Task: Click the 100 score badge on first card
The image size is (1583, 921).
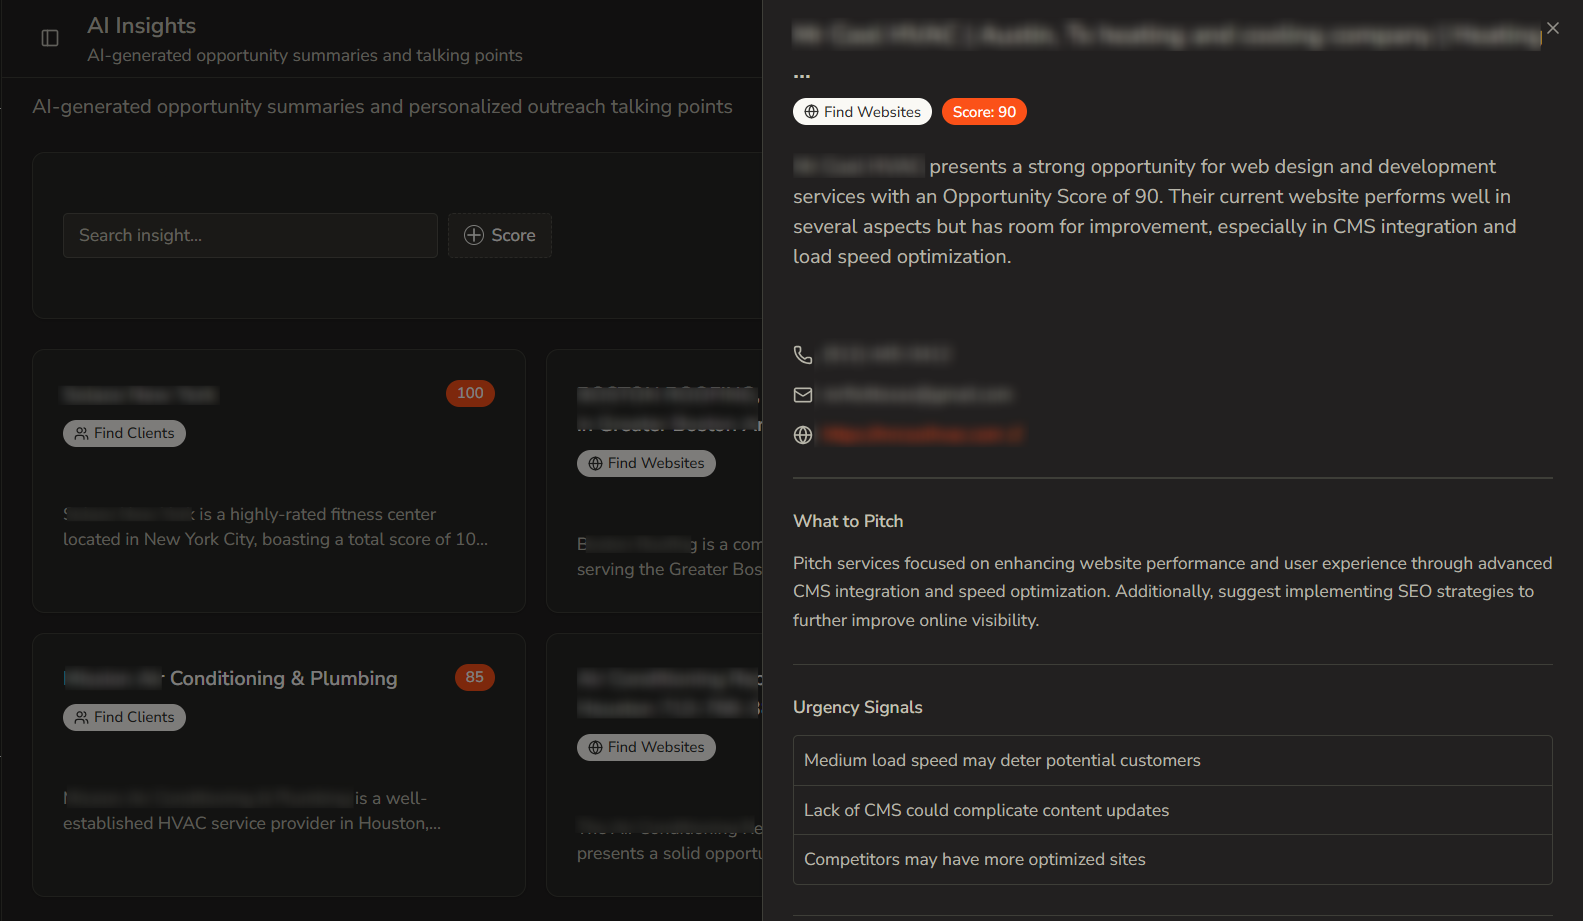Action: (470, 393)
